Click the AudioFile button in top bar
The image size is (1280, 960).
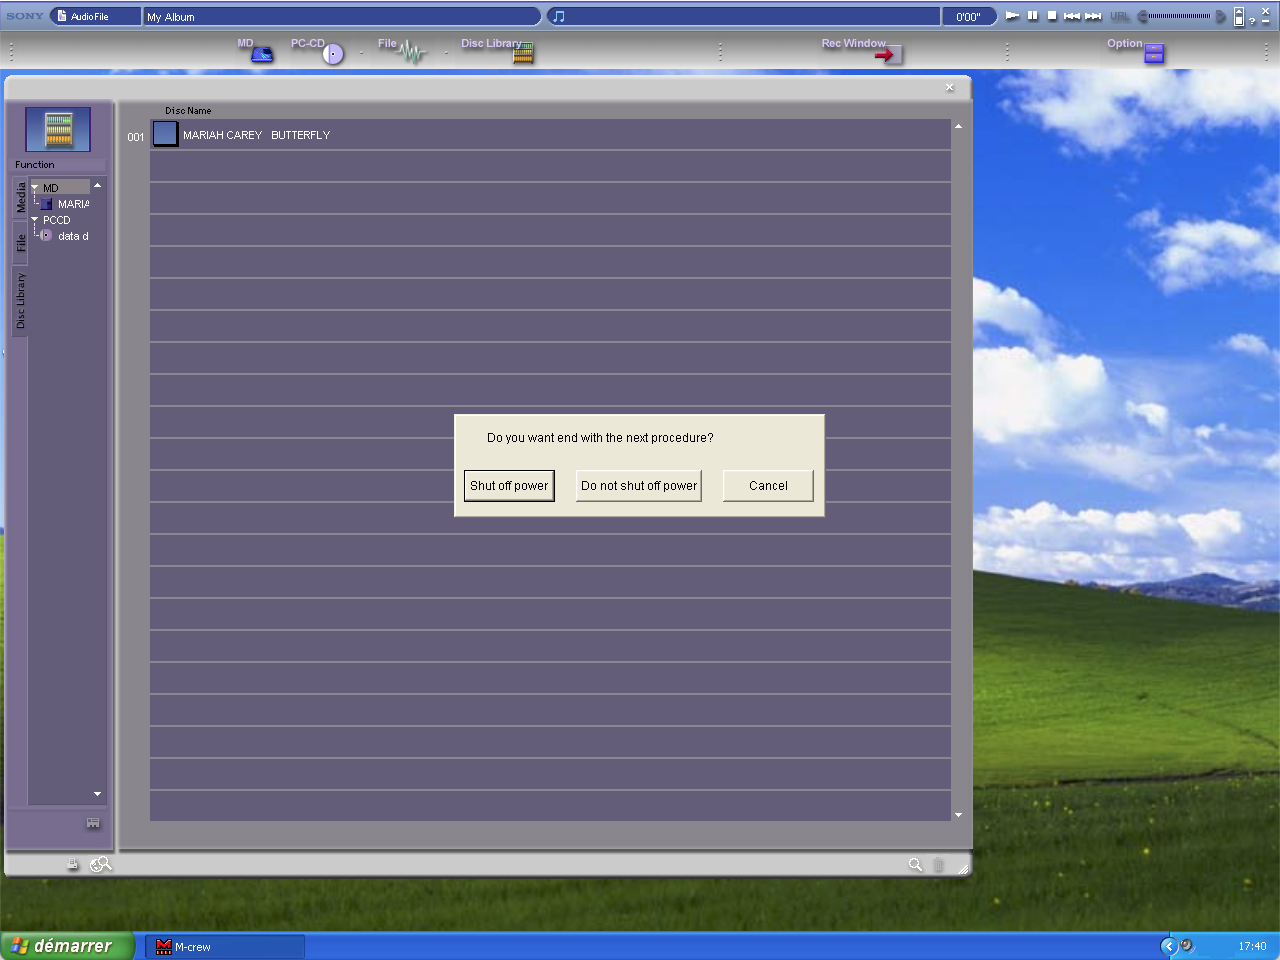coord(95,16)
